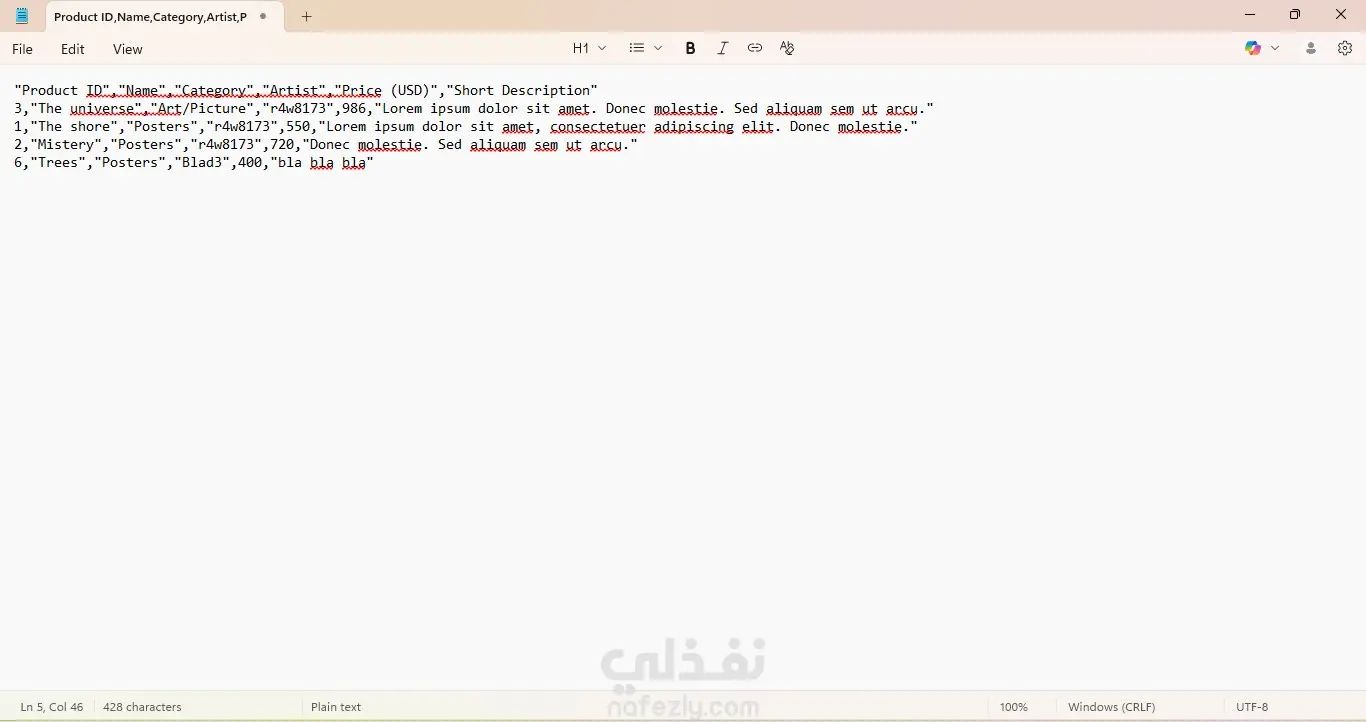This screenshot has width=1366, height=722.
Task: Click "Price (USD)" in the header row
Action: coord(386,91)
